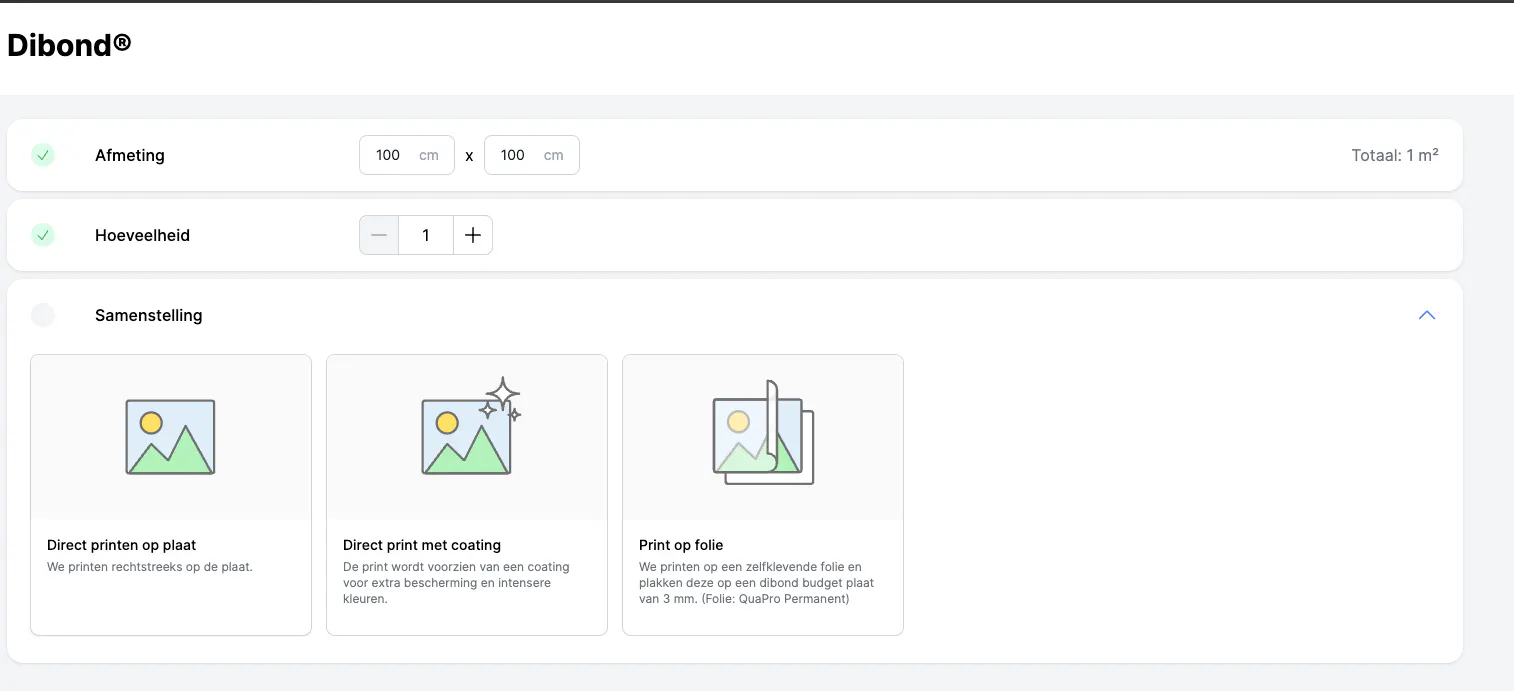Click the Samenstelling section heading
Image resolution: width=1514 pixels, height=691 pixels.
coord(148,315)
